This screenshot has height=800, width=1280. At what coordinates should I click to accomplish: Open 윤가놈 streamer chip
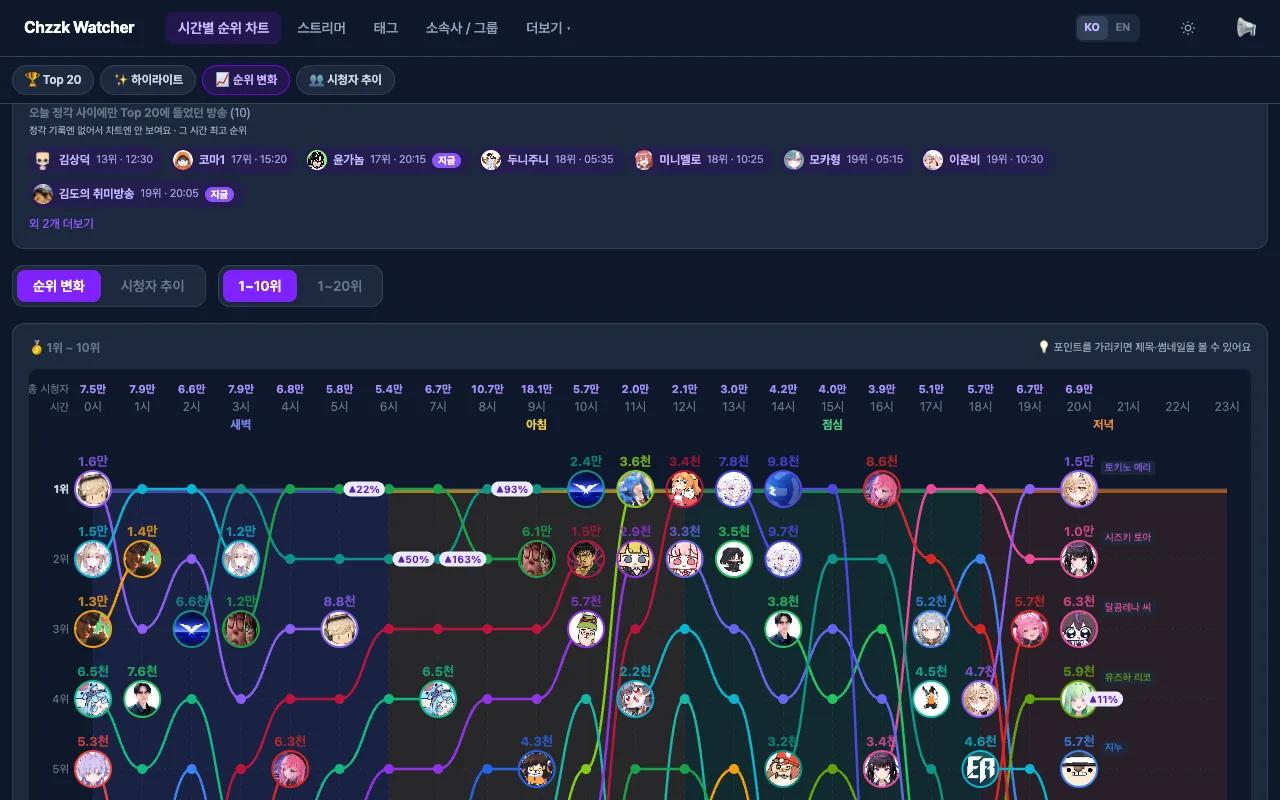coord(384,160)
